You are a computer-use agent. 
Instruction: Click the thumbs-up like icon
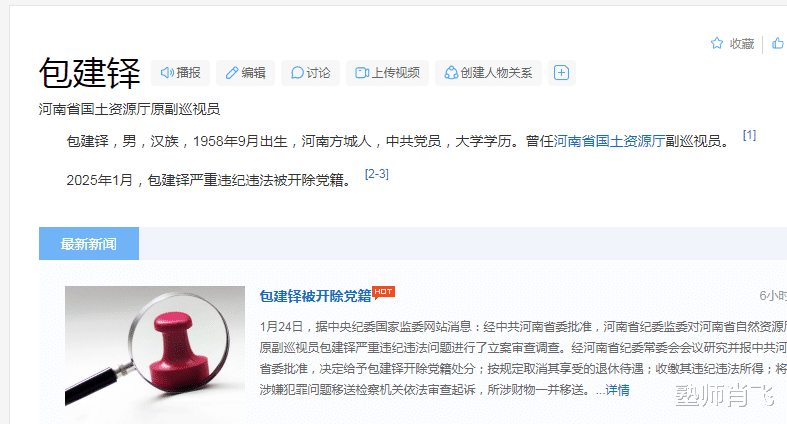[777, 44]
